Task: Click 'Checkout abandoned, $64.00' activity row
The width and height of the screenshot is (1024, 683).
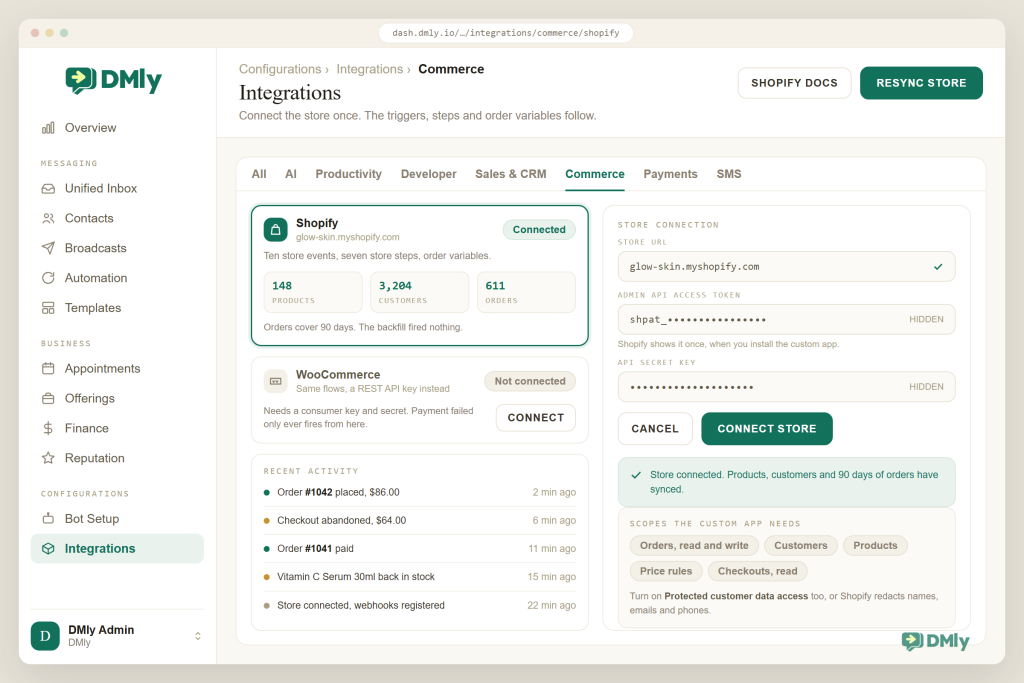Action: 420,520
